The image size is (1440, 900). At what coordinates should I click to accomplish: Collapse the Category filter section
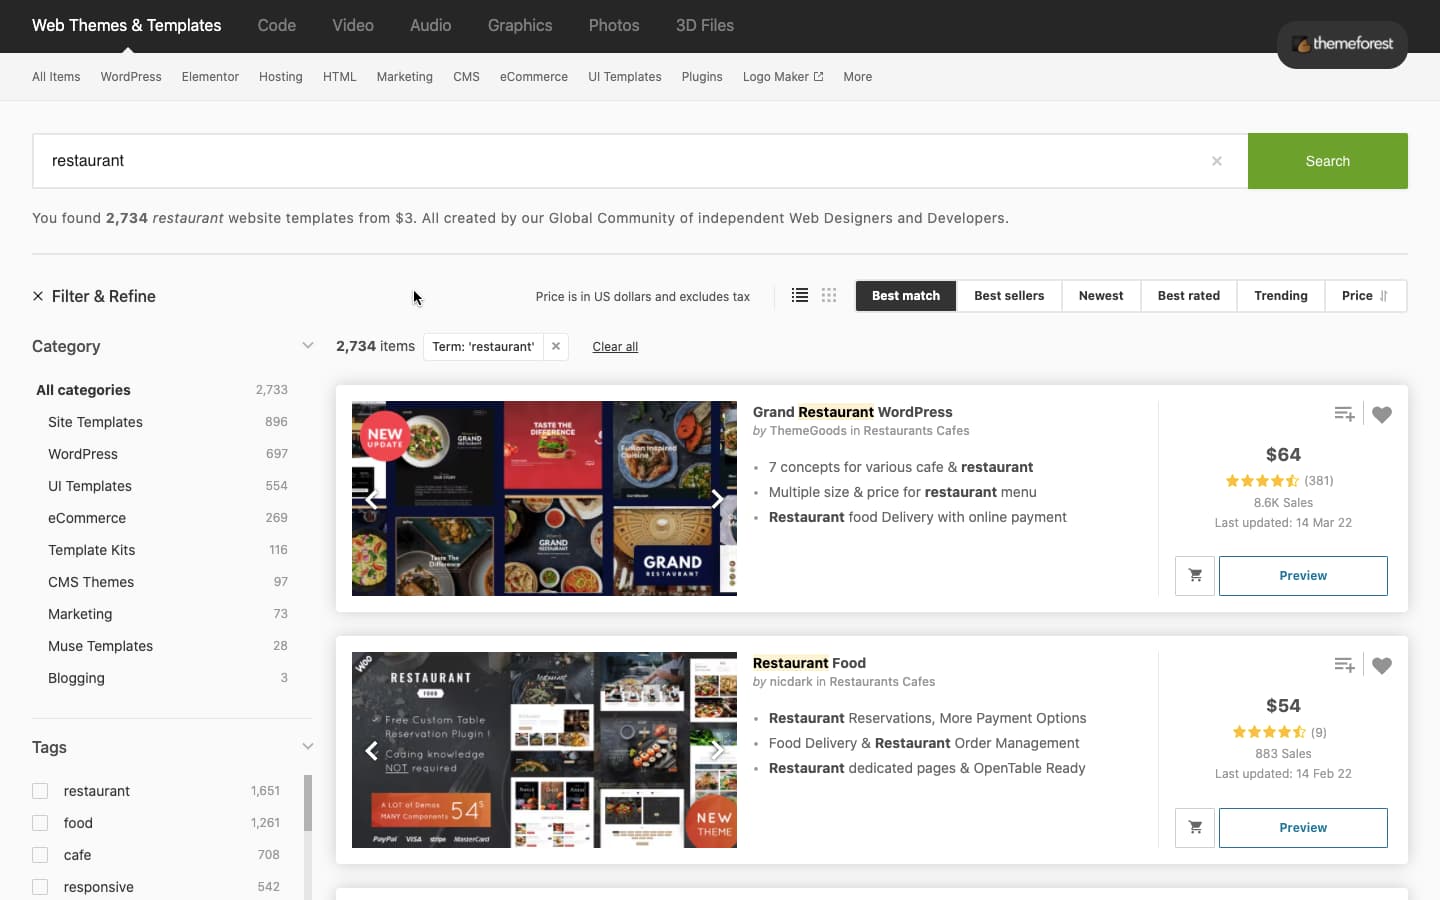coord(308,345)
